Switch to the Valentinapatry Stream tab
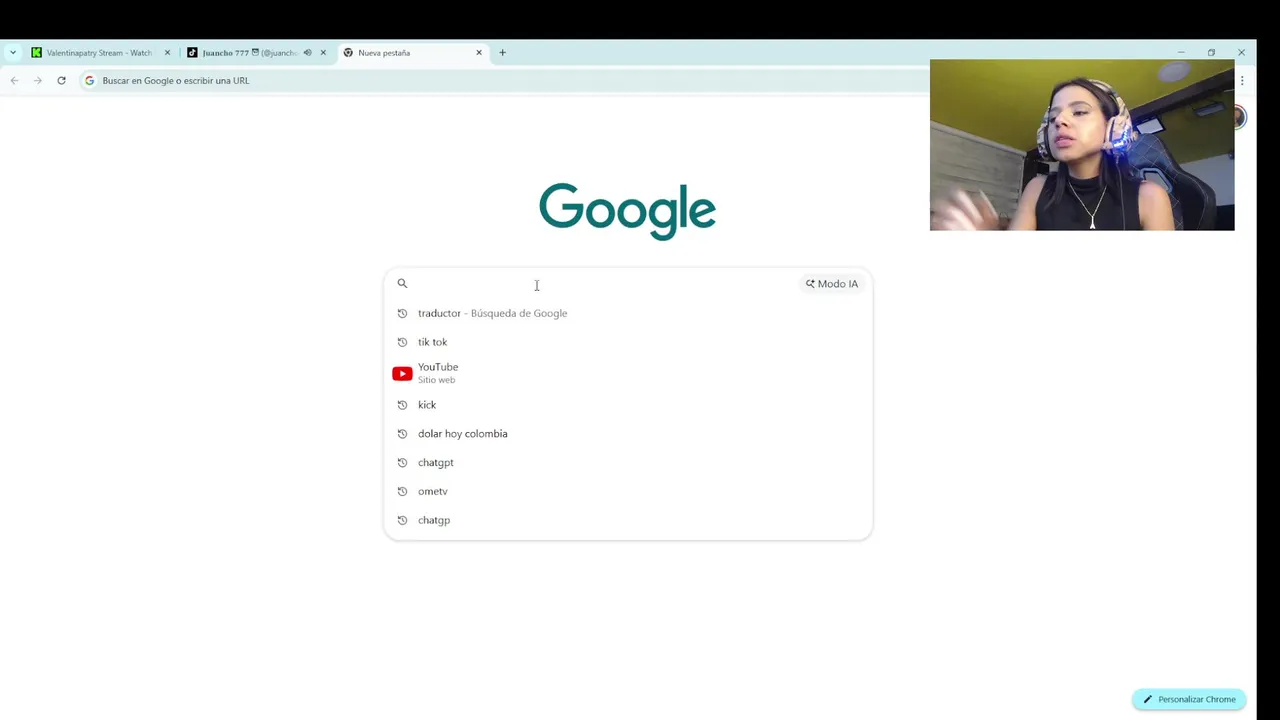 (x=100, y=53)
